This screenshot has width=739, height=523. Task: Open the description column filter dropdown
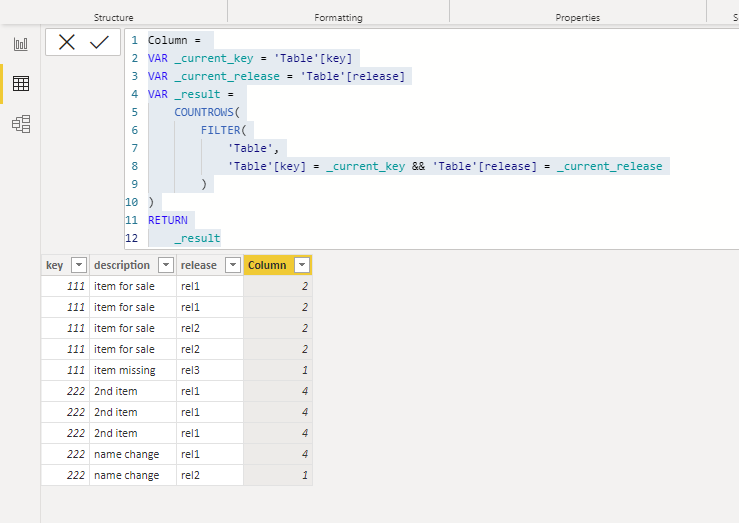[x=166, y=265]
